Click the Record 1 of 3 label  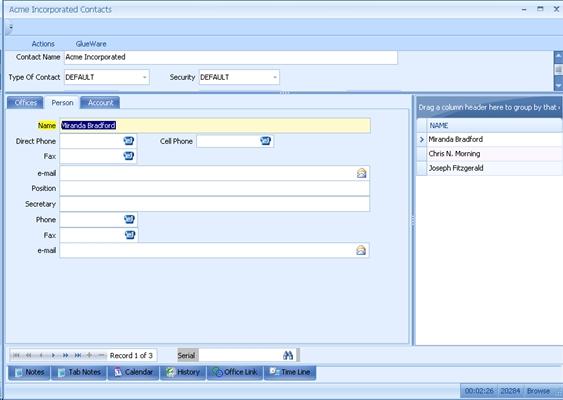[131, 355]
